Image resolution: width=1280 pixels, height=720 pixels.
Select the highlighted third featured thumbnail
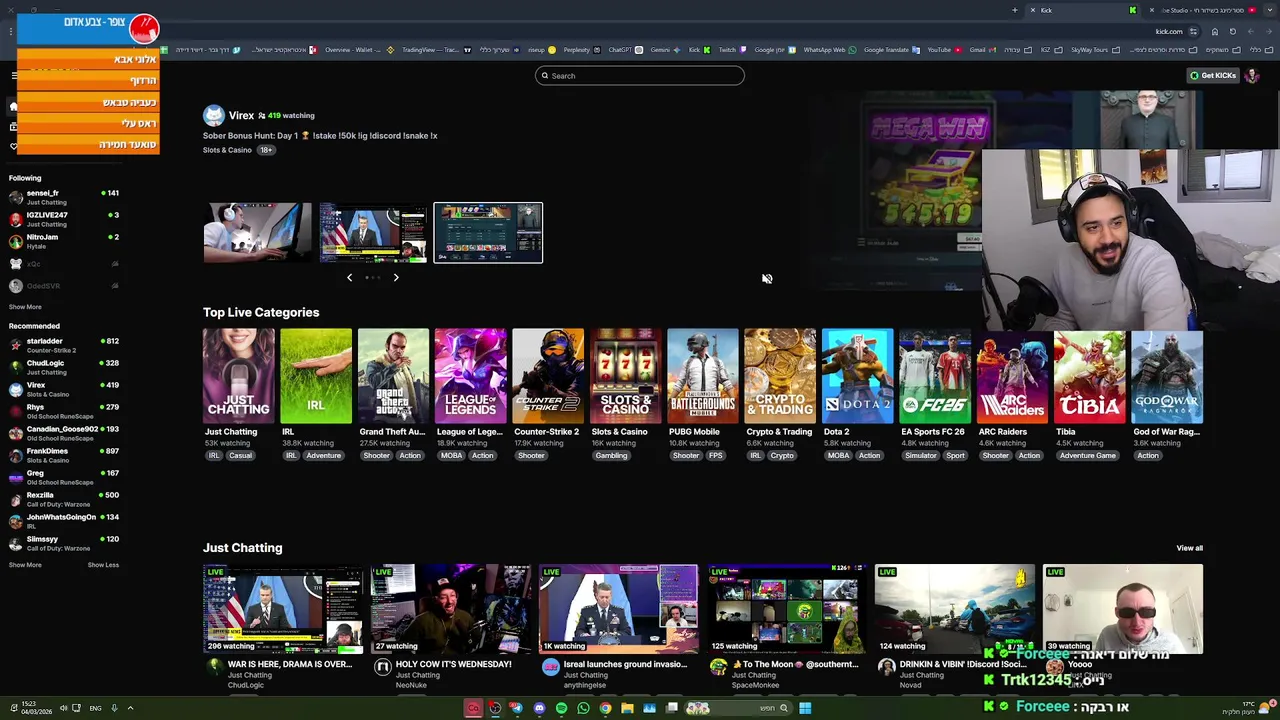(488, 233)
